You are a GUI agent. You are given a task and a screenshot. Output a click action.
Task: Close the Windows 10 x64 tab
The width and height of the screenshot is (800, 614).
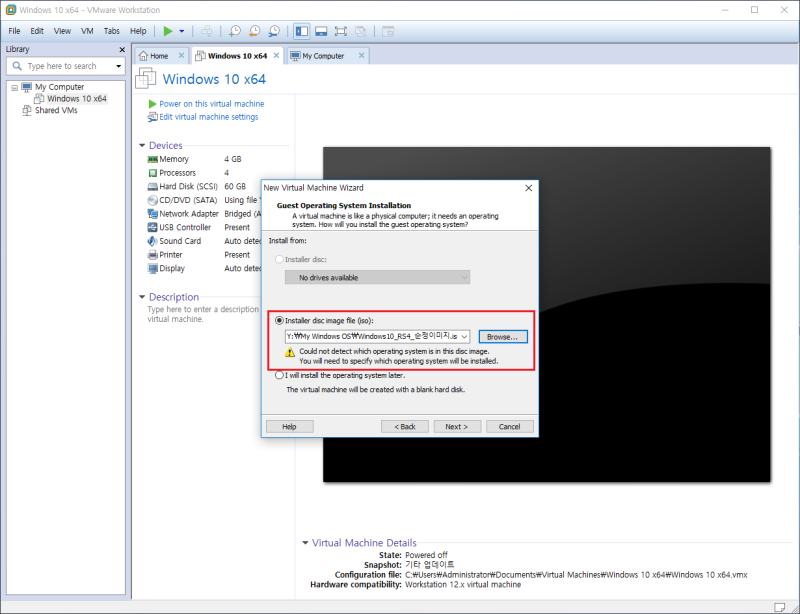(x=276, y=55)
